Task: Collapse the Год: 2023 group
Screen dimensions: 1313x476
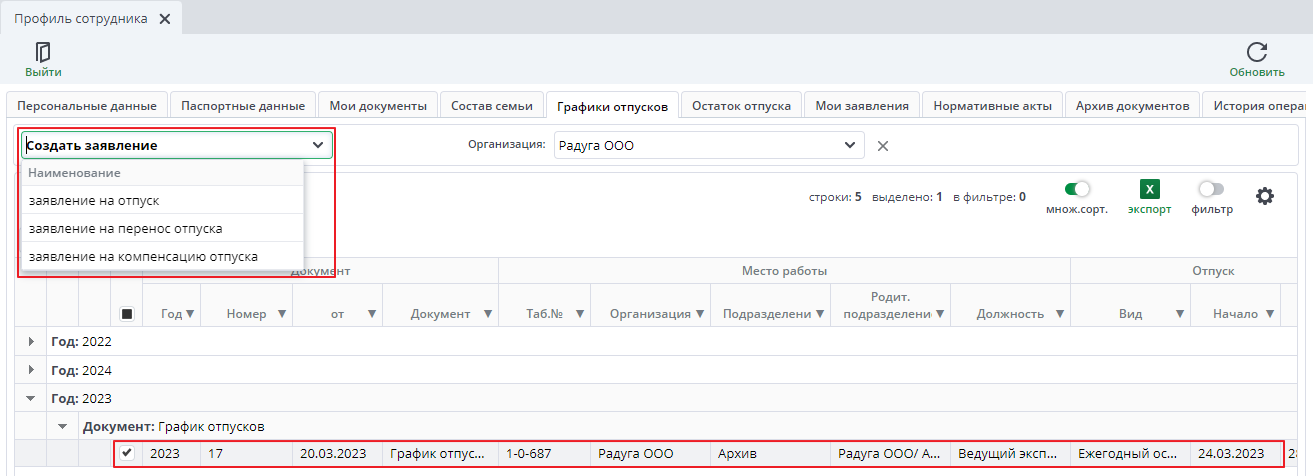Action: pos(33,398)
